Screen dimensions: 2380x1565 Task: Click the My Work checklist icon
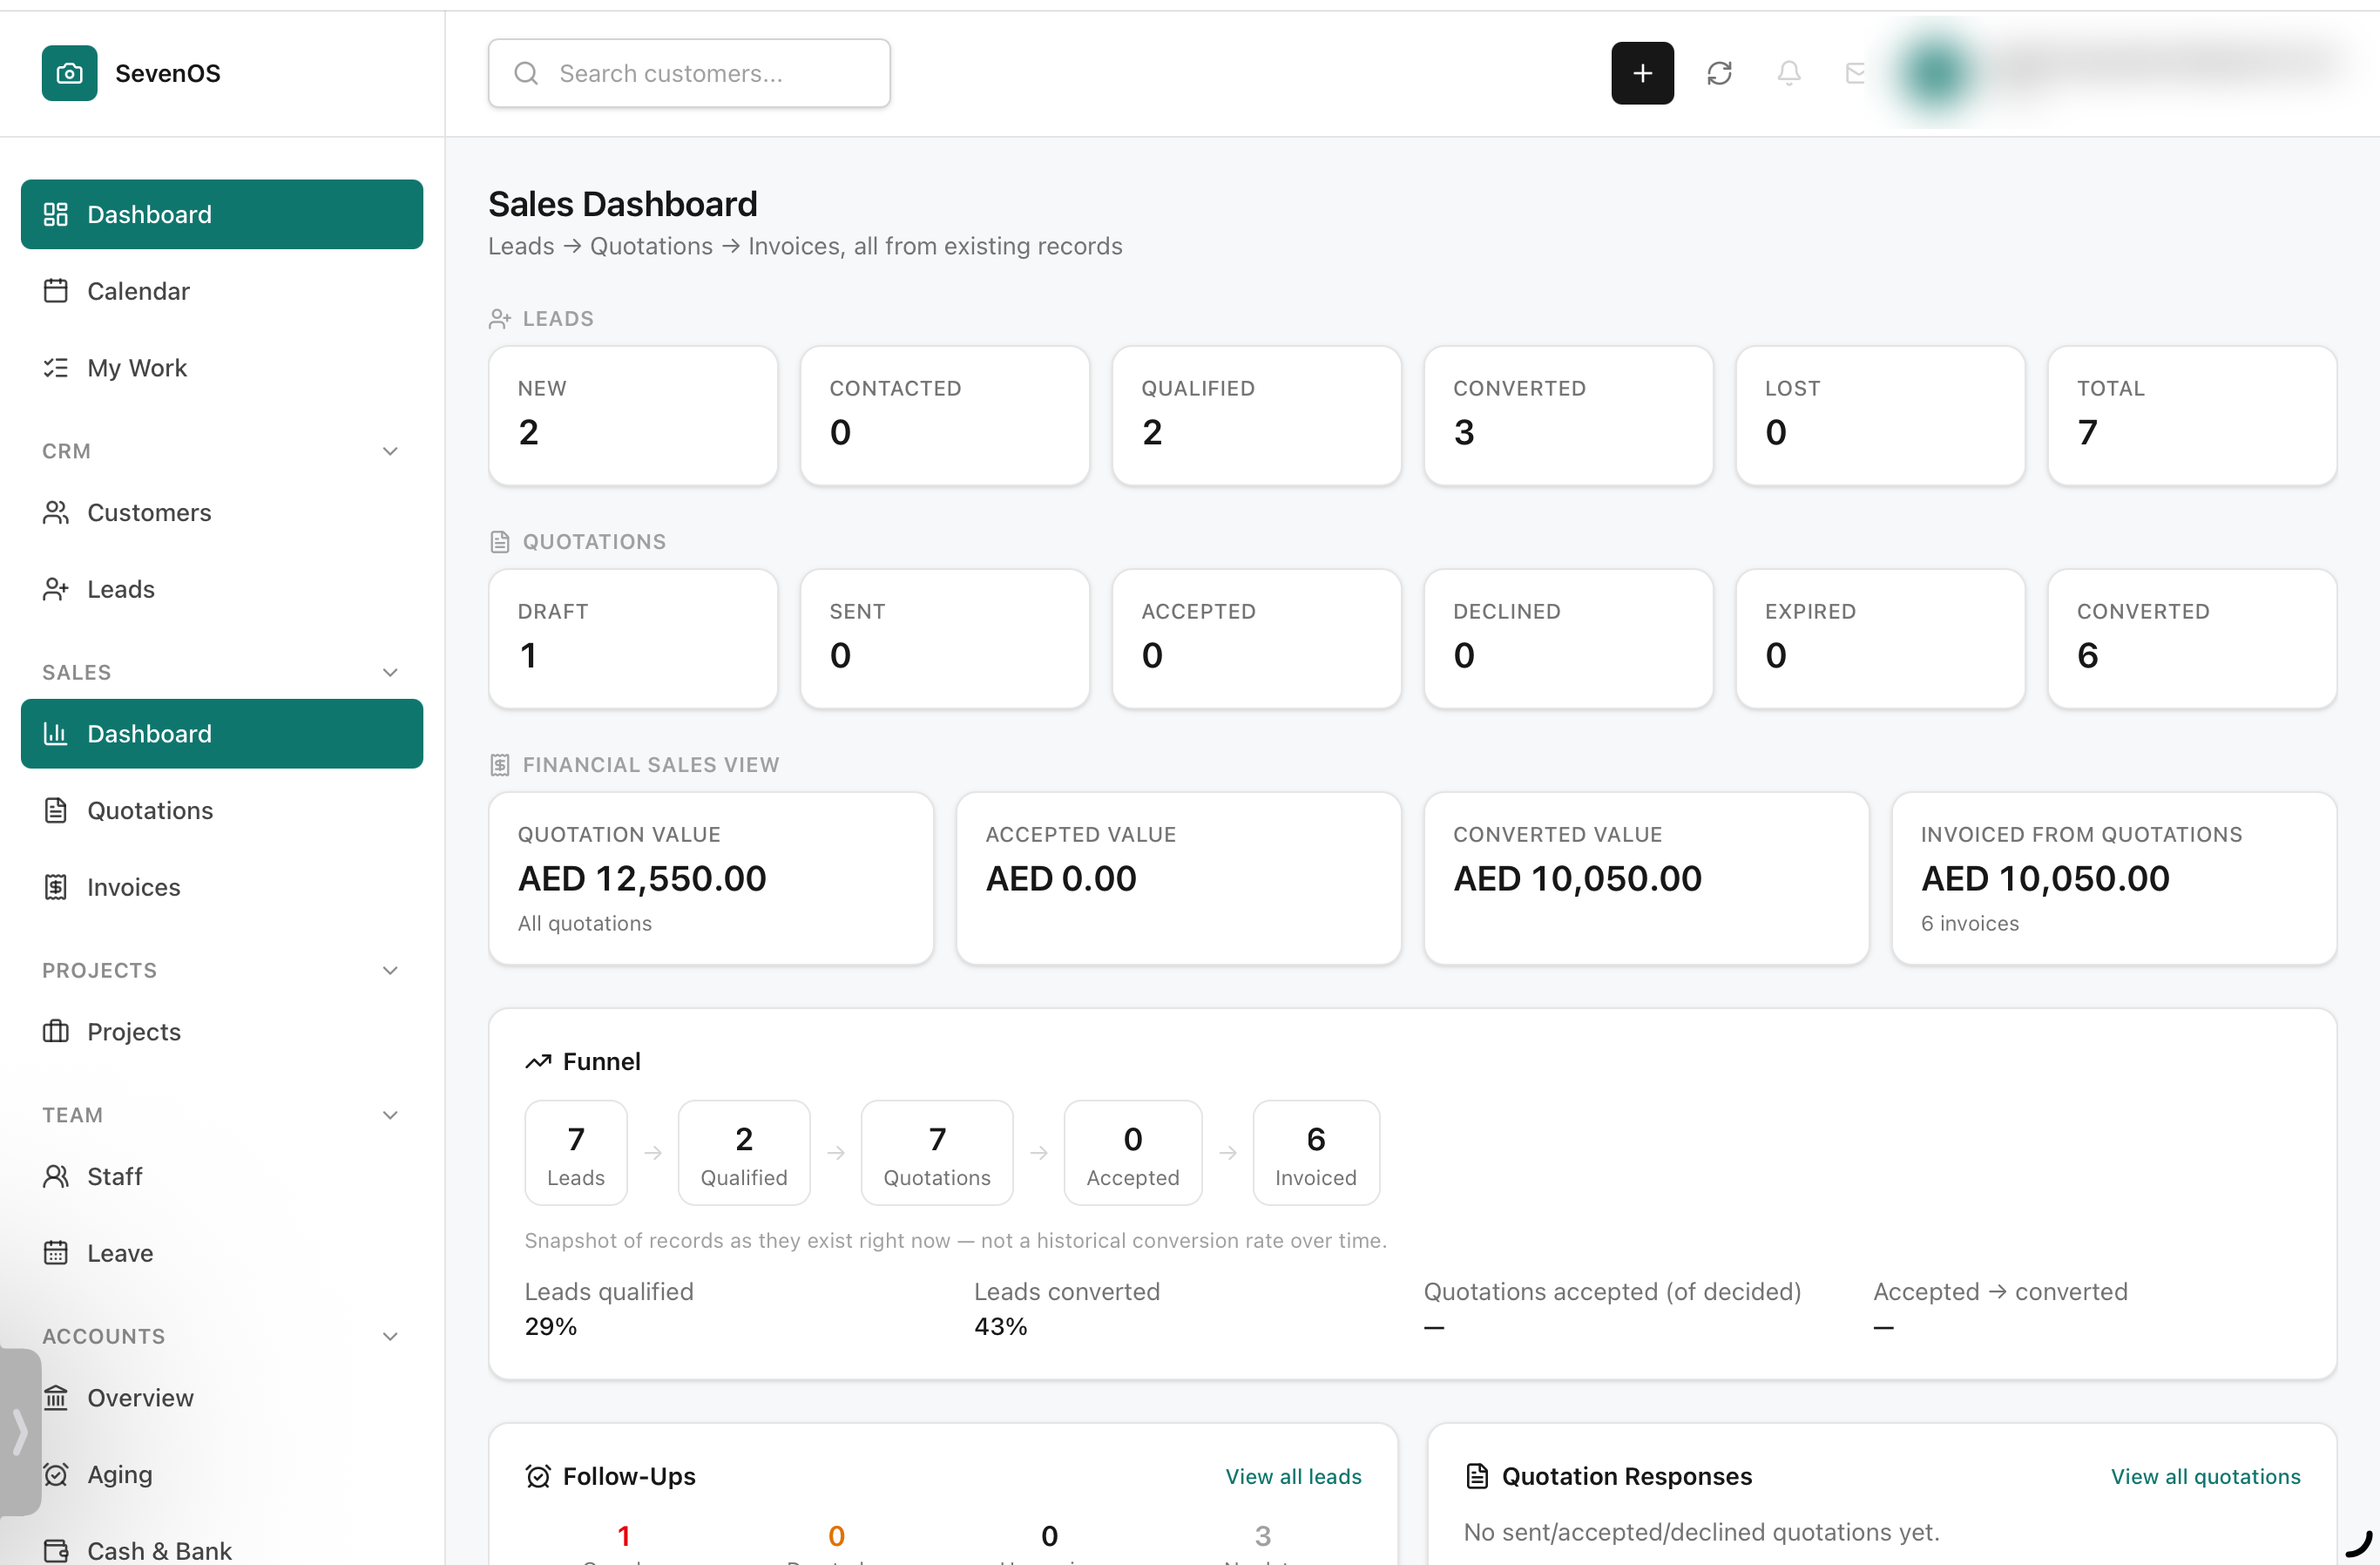click(x=56, y=368)
